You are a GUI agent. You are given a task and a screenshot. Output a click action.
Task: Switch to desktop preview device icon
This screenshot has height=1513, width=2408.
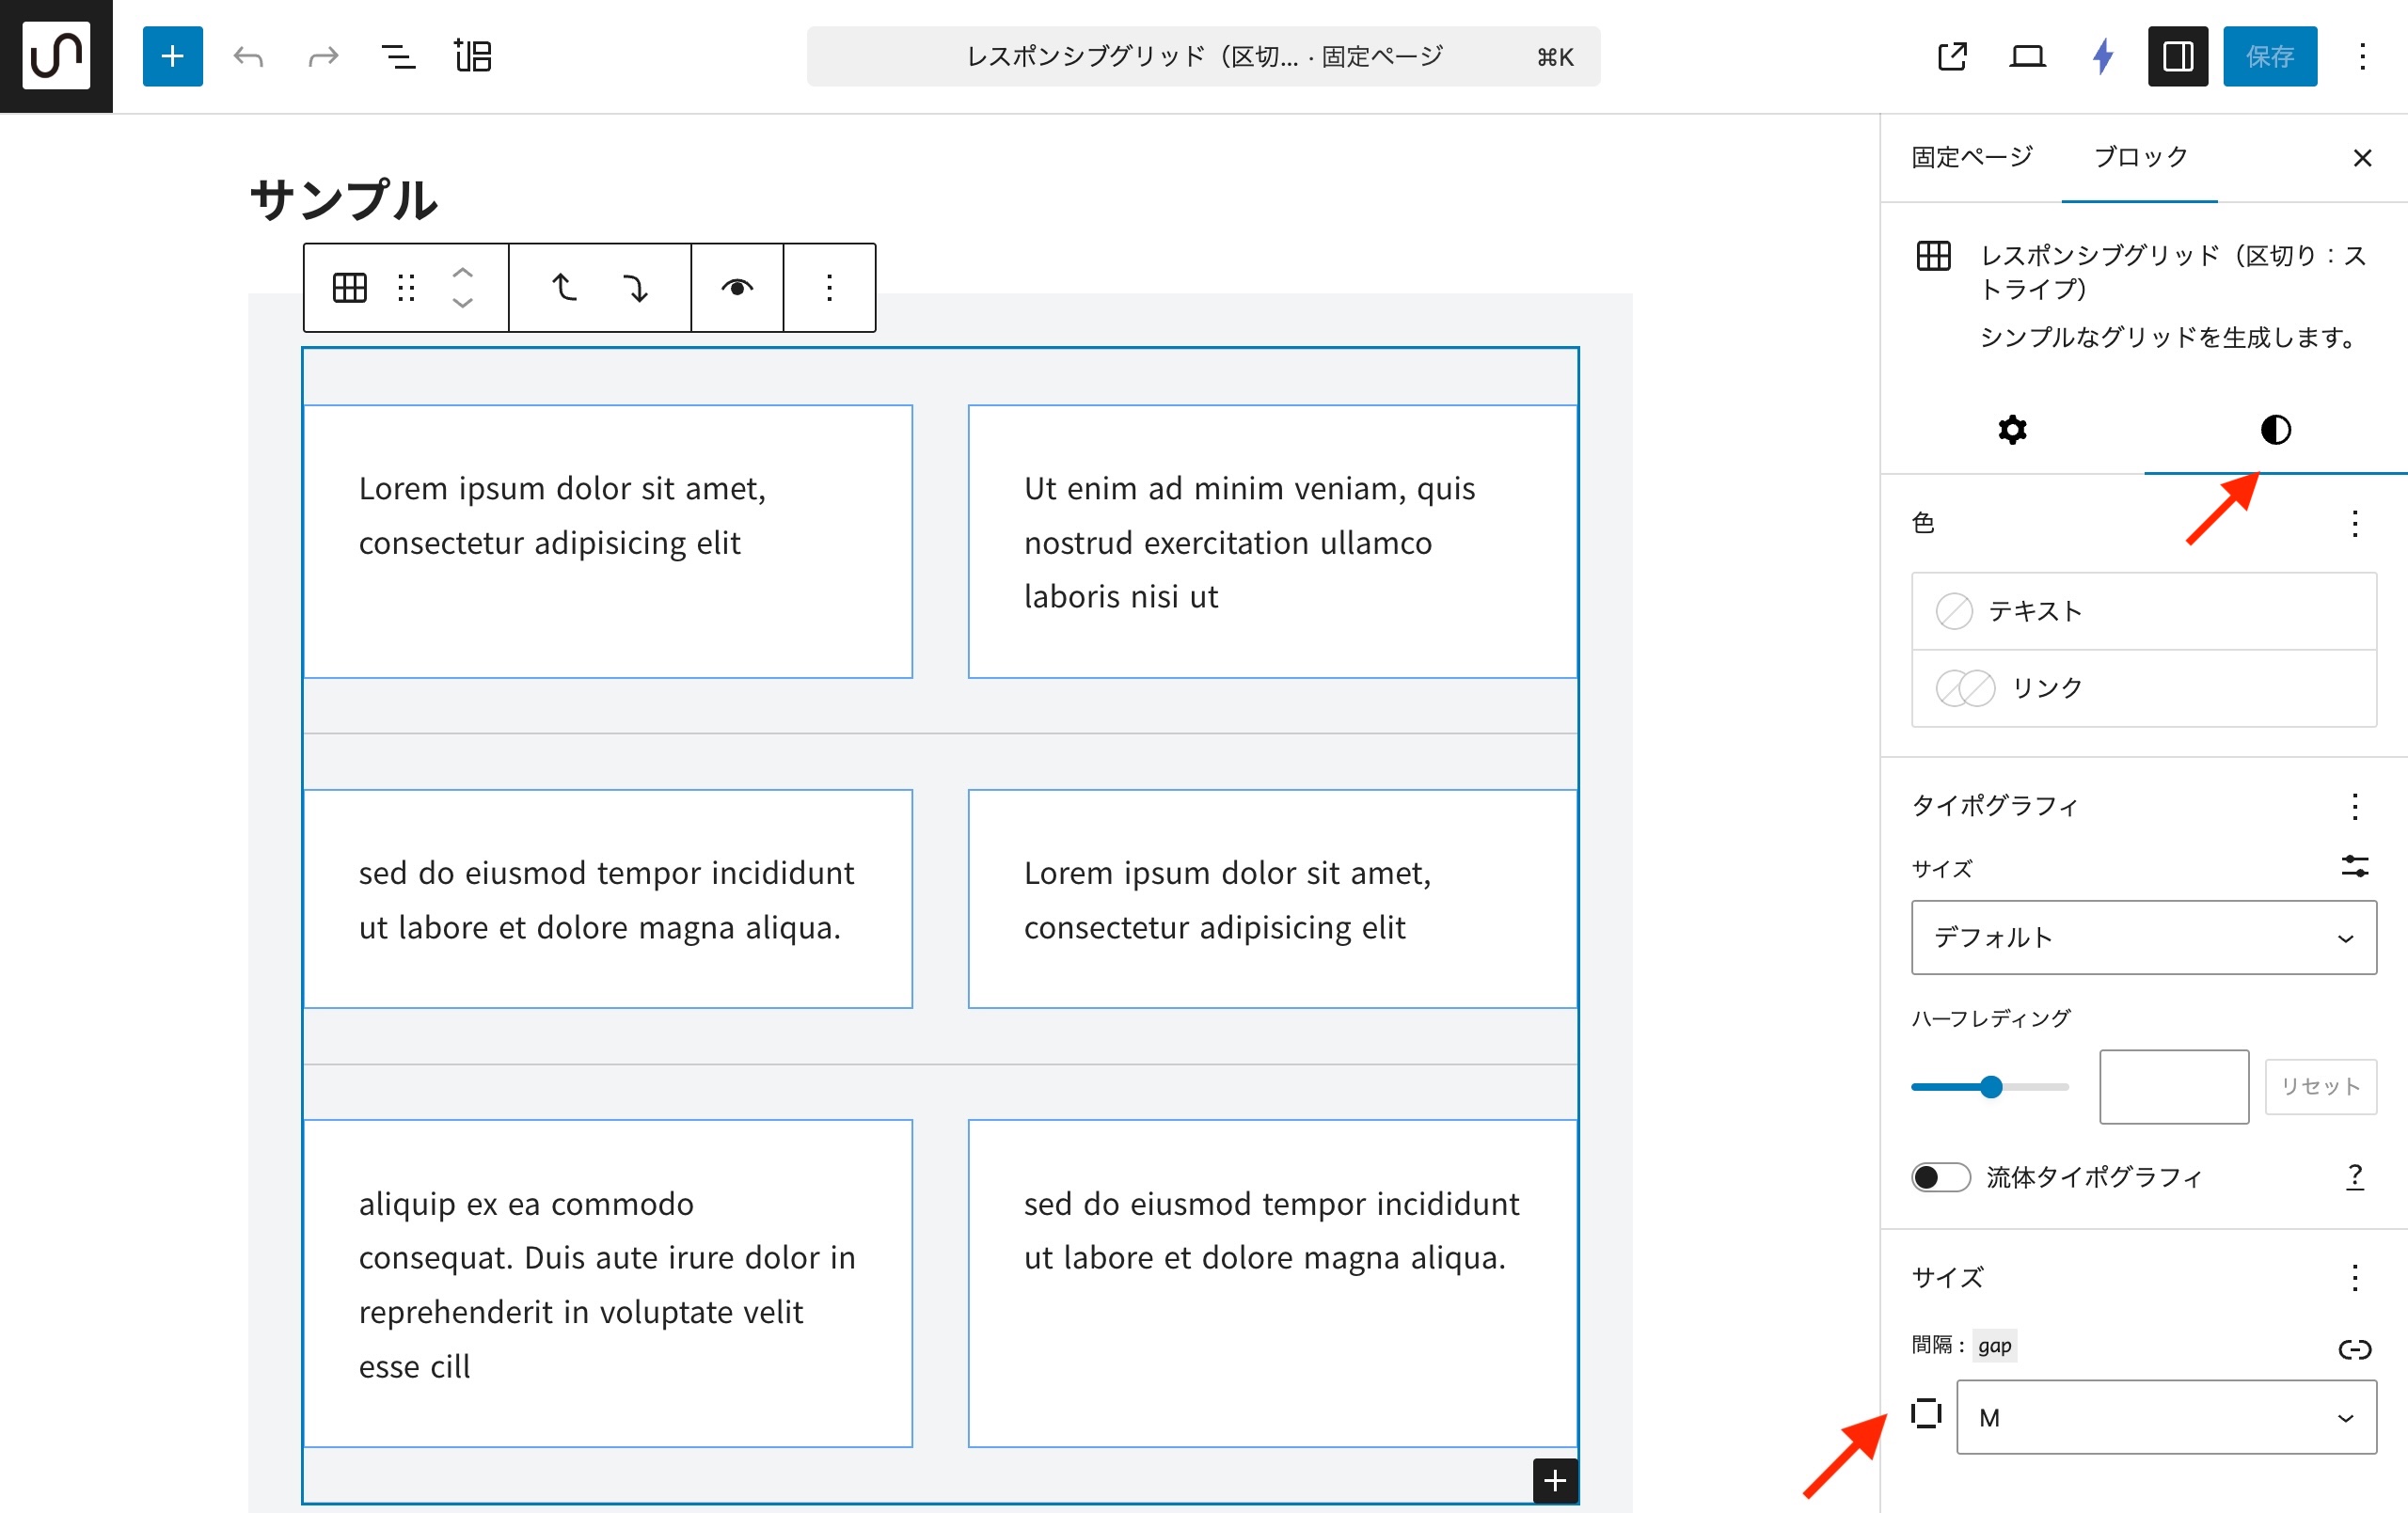point(2027,56)
